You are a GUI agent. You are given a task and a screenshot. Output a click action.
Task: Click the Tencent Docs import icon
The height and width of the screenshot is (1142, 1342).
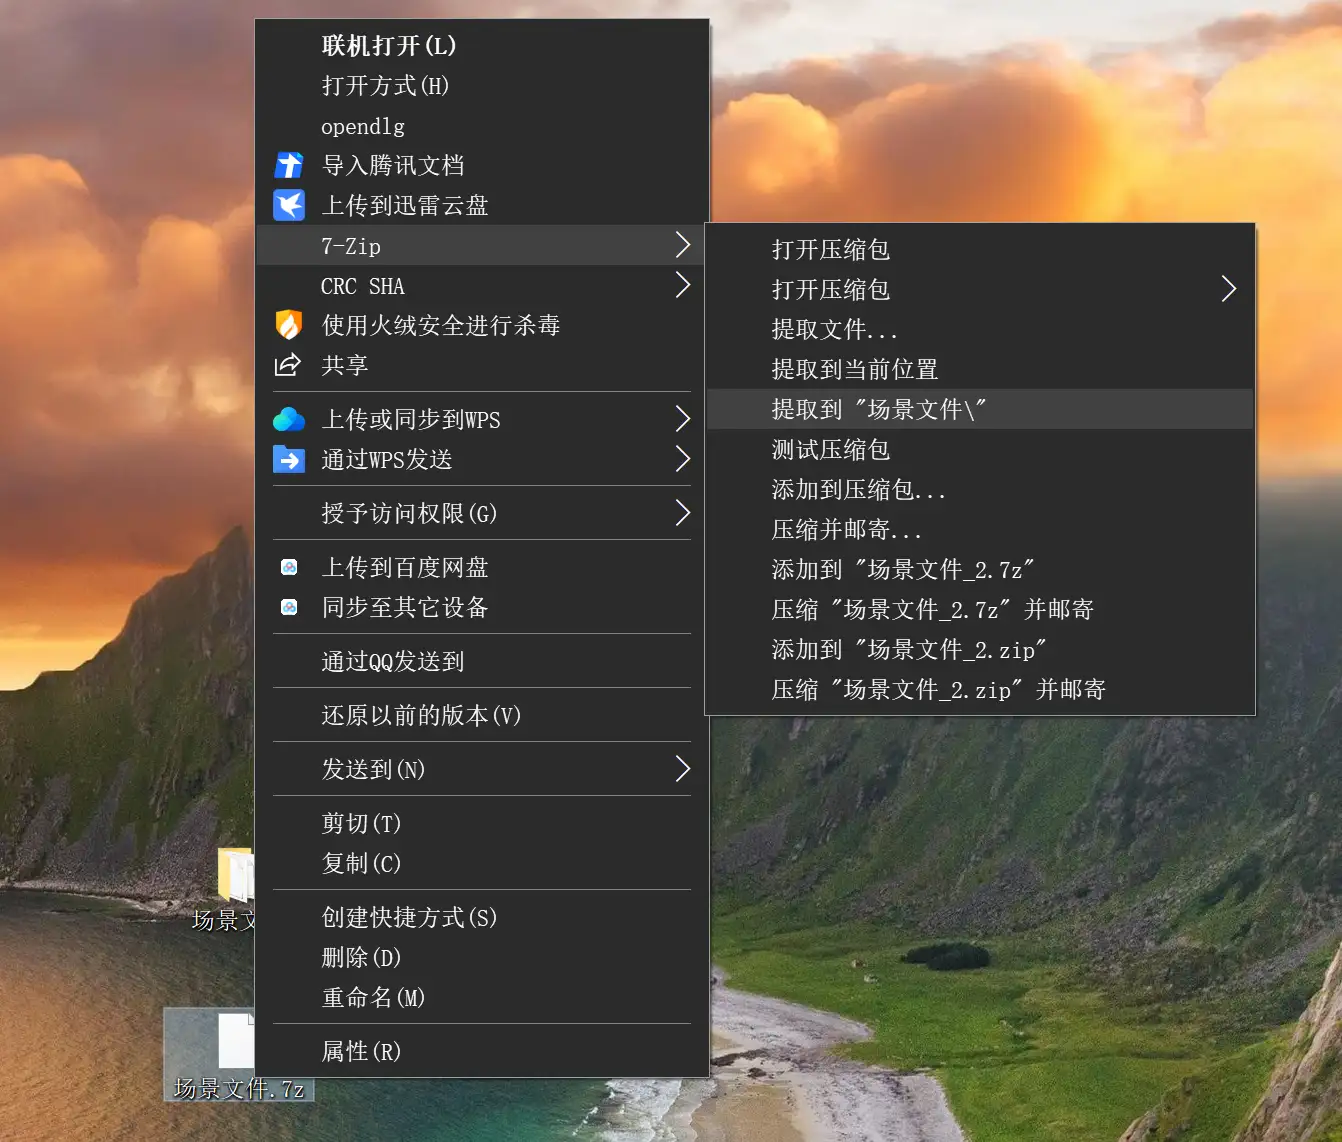(x=289, y=165)
